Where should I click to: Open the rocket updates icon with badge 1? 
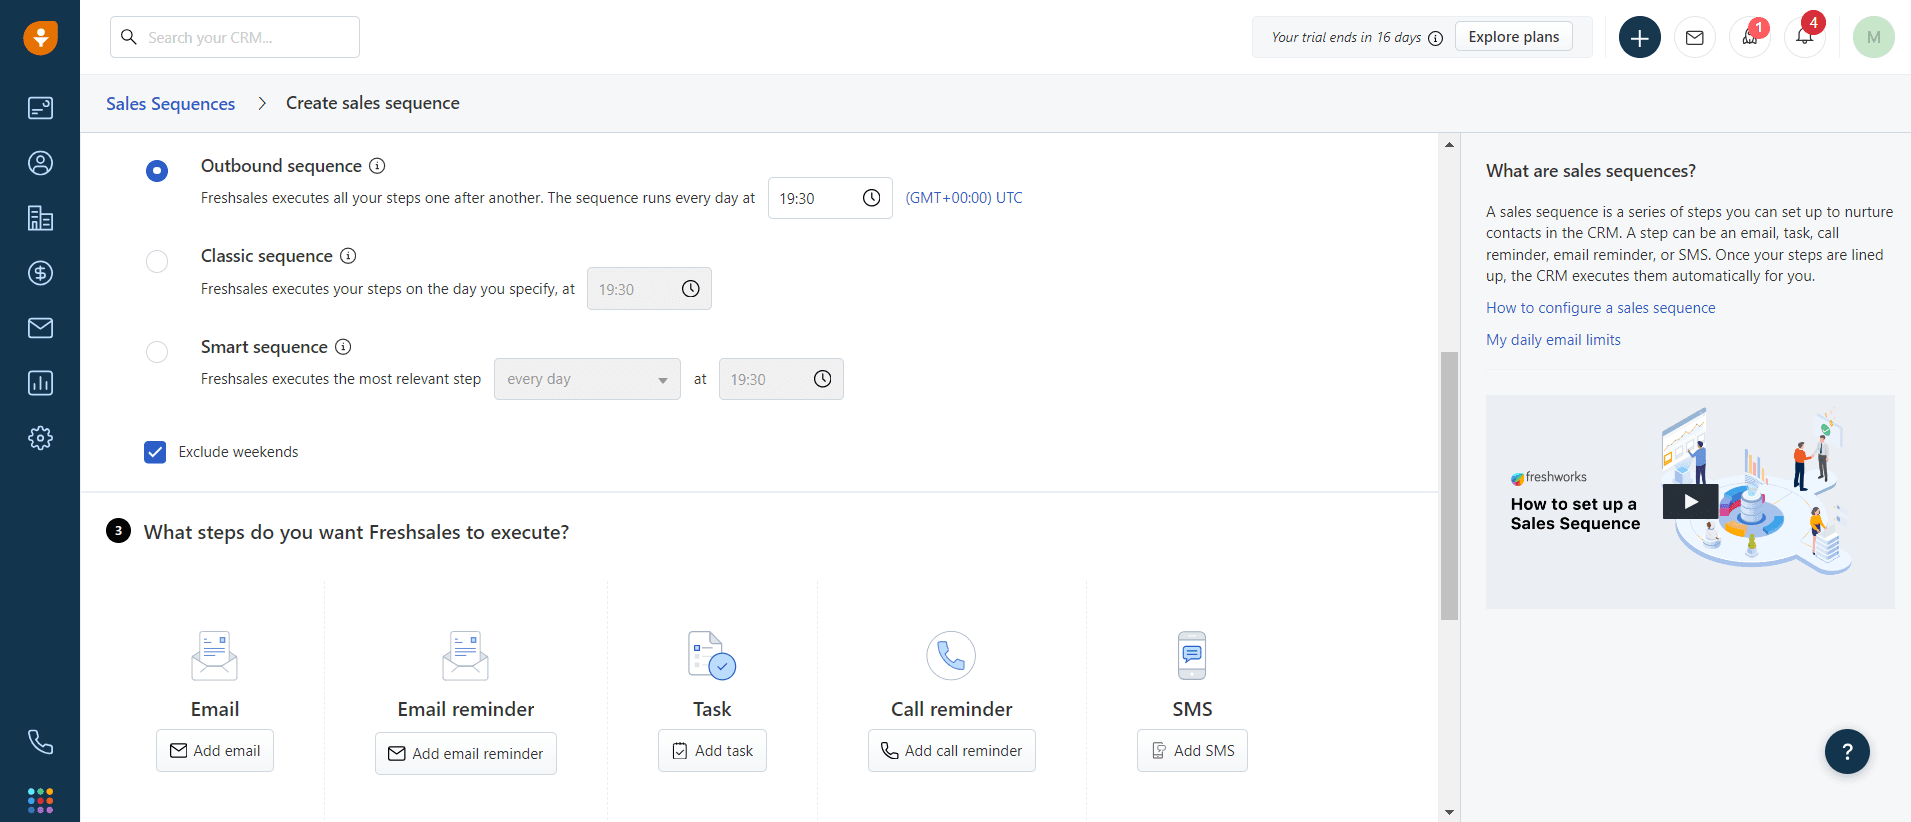coord(1750,38)
